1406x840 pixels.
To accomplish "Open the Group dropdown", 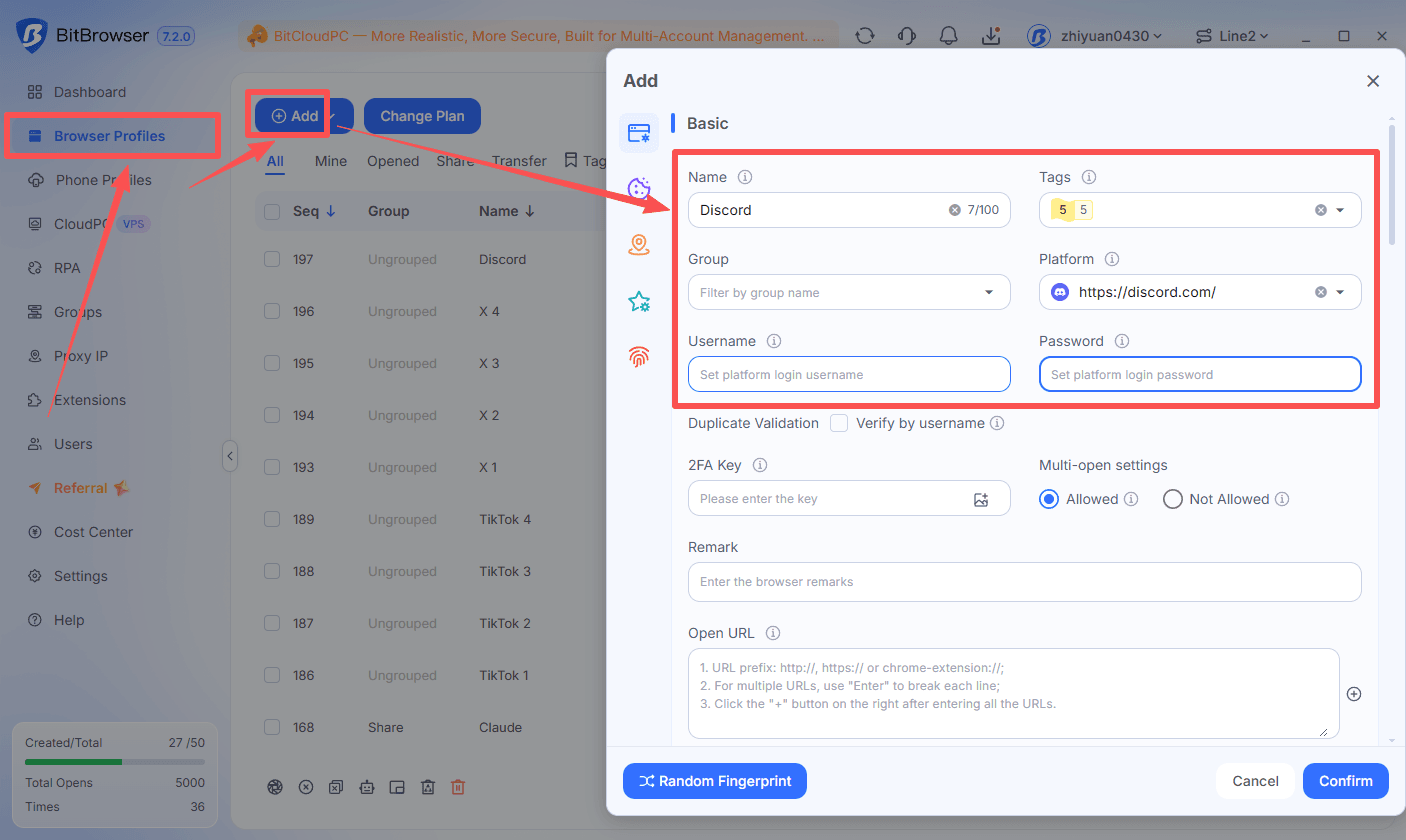I will click(x=849, y=292).
